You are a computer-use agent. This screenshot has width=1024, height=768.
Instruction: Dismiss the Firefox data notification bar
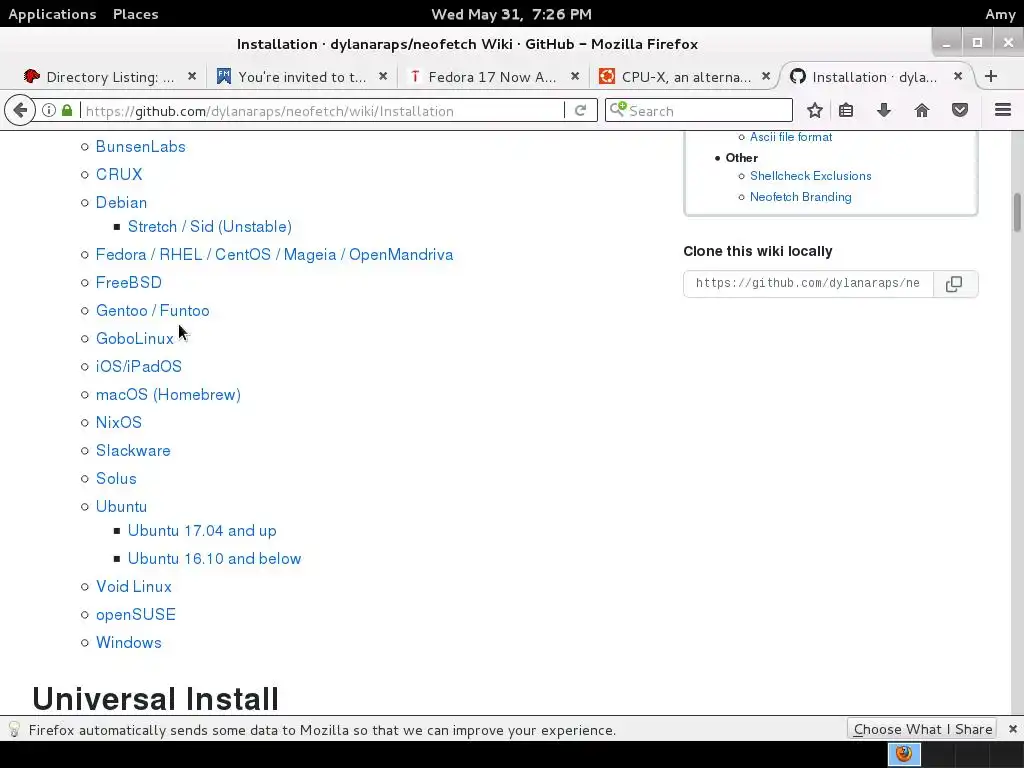[1012, 729]
